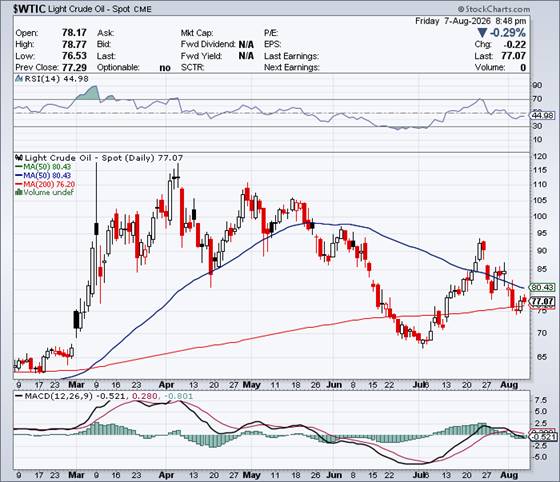Click the -0.521 tag on MACD axis
The height and width of the screenshot is (482, 560).
click(543, 437)
